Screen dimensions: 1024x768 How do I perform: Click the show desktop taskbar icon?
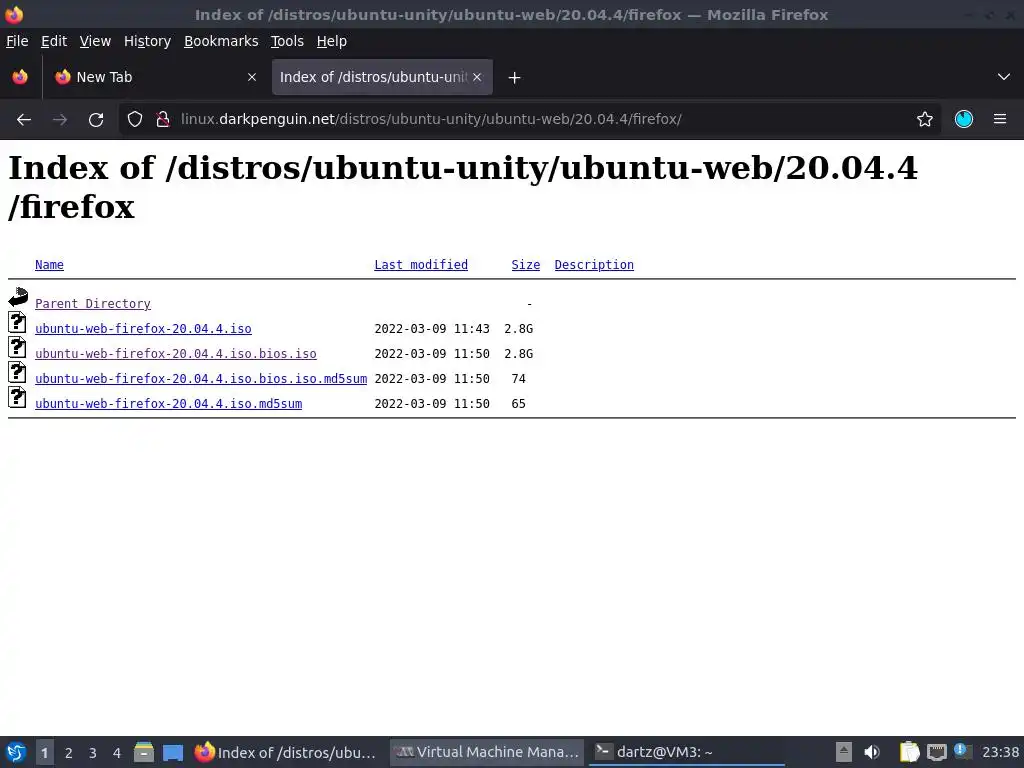tap(173, 753)
